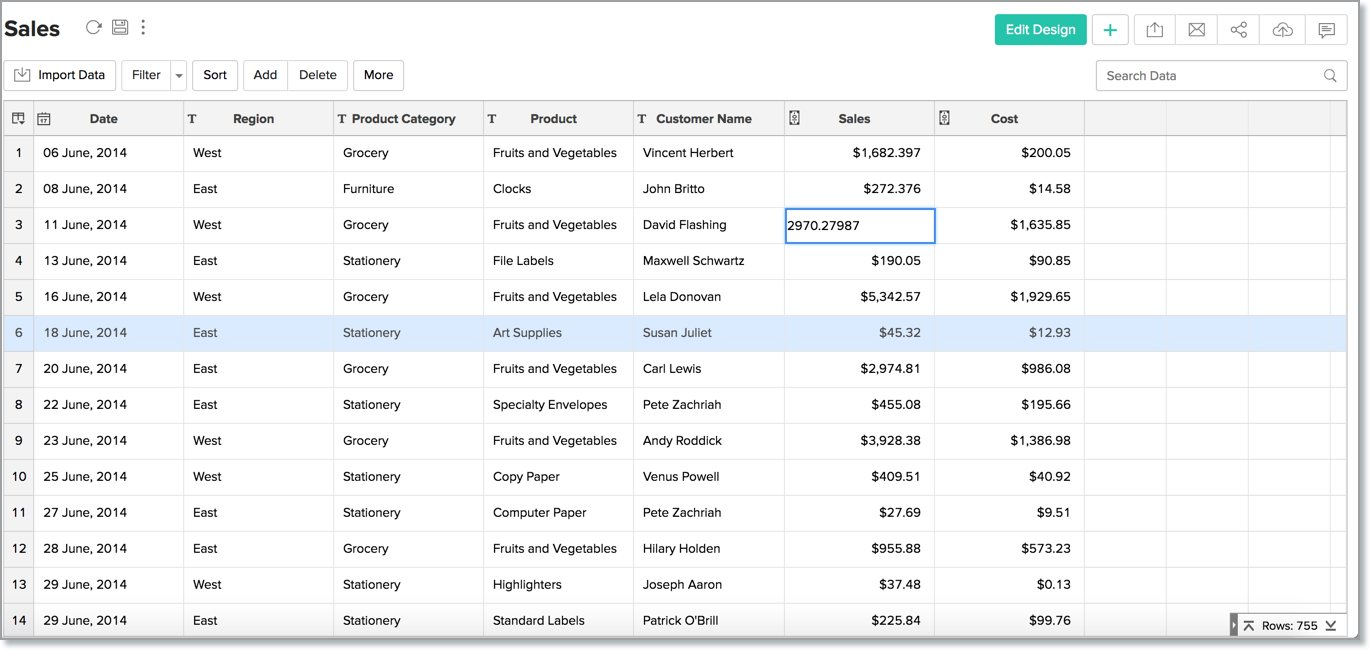1370x650 pixels.
Task: Expand the collapsed panel arrow beside the row count
Action: pyautogui.click(x=1234, y=626)
